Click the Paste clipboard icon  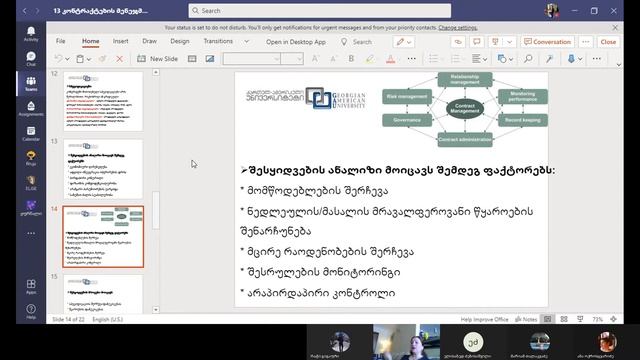coord(80,59)
